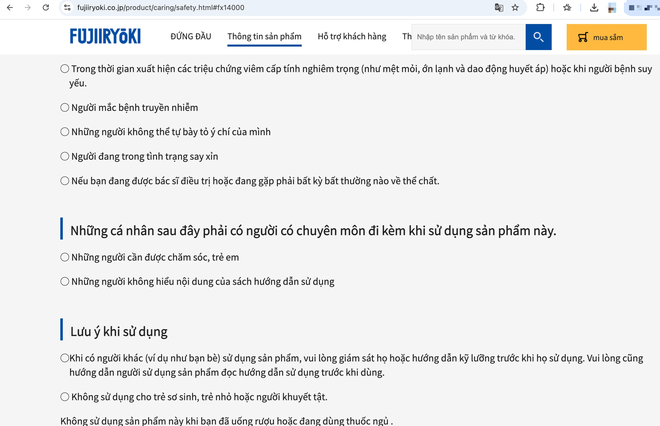The height and width of the screenshot is (426, 660).
Task: Click the translate page icon
Action: click(x=499, y=8)
